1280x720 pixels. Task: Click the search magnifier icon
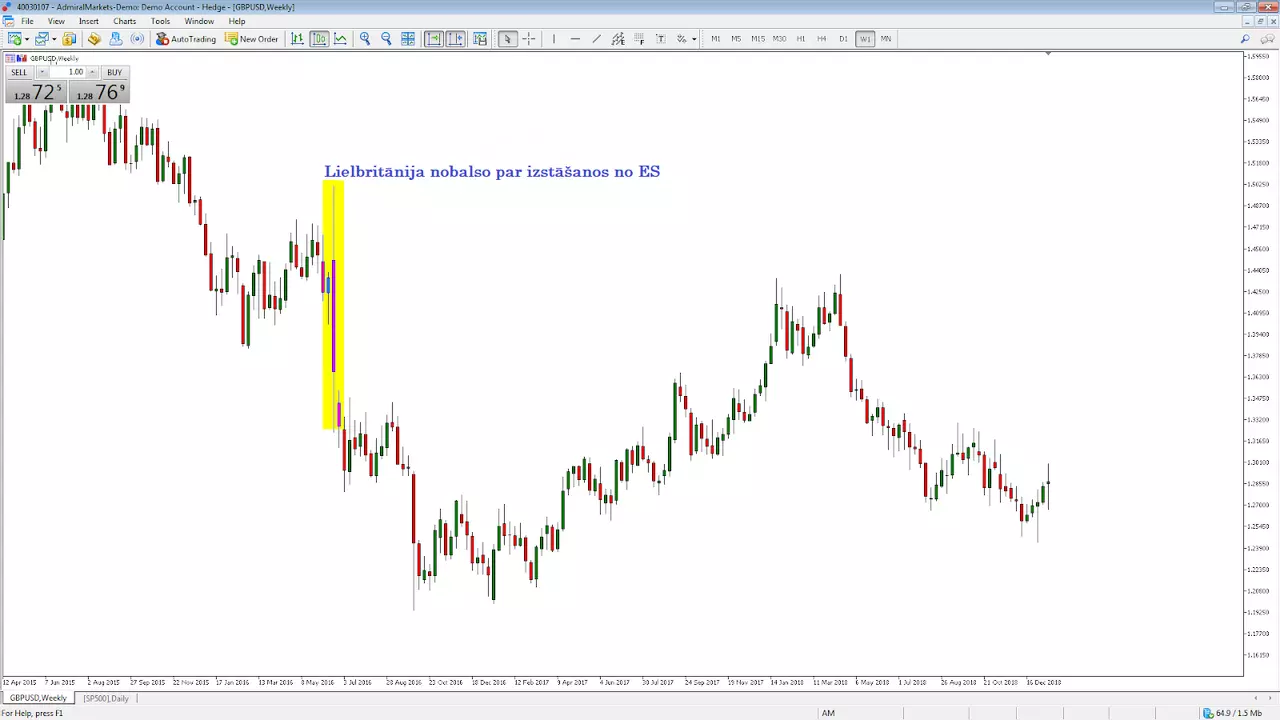[1245, 39]
